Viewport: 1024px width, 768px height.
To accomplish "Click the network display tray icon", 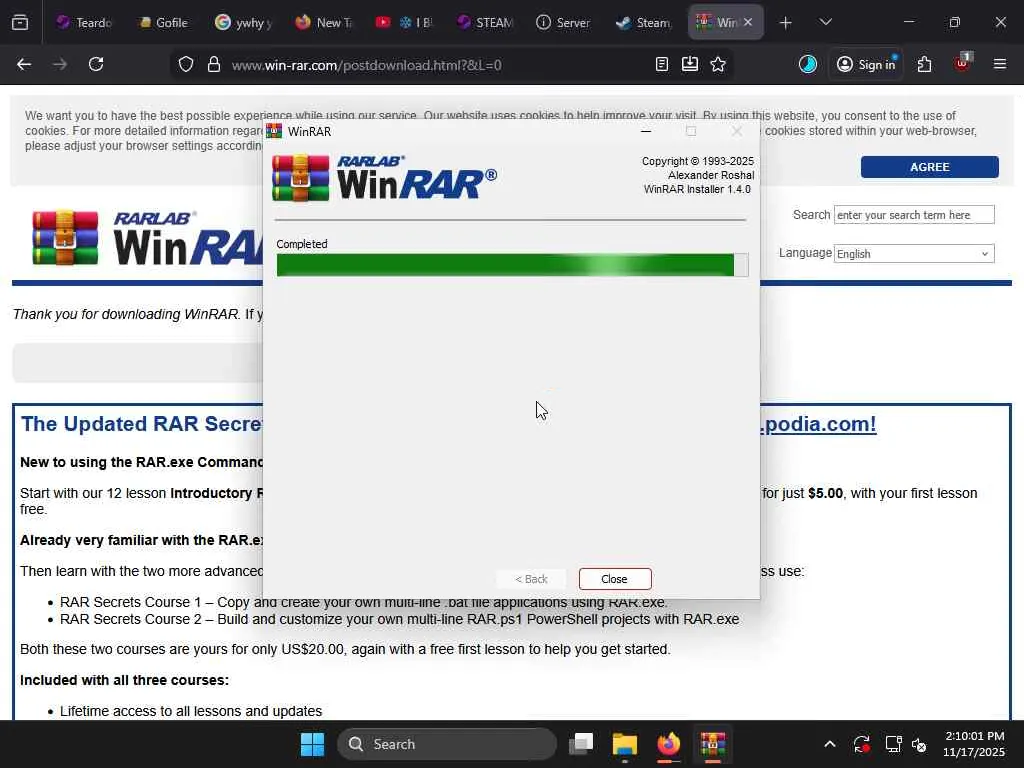I will click(893, 744).
